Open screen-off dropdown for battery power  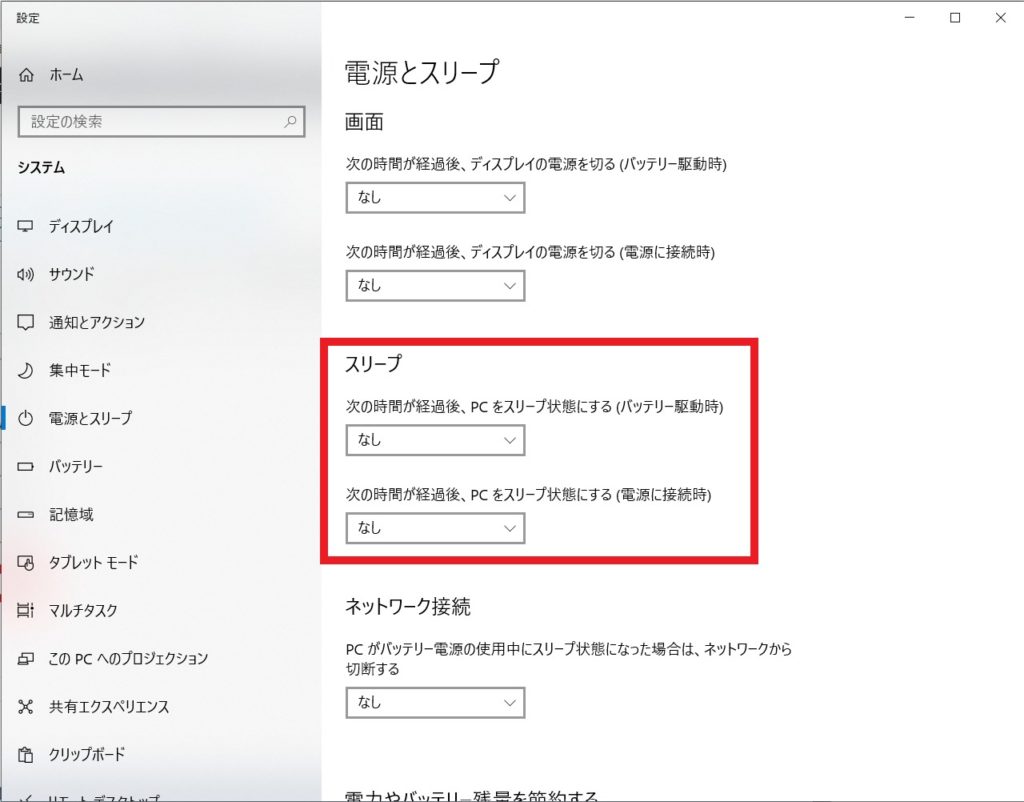click(x=435, y=198)
